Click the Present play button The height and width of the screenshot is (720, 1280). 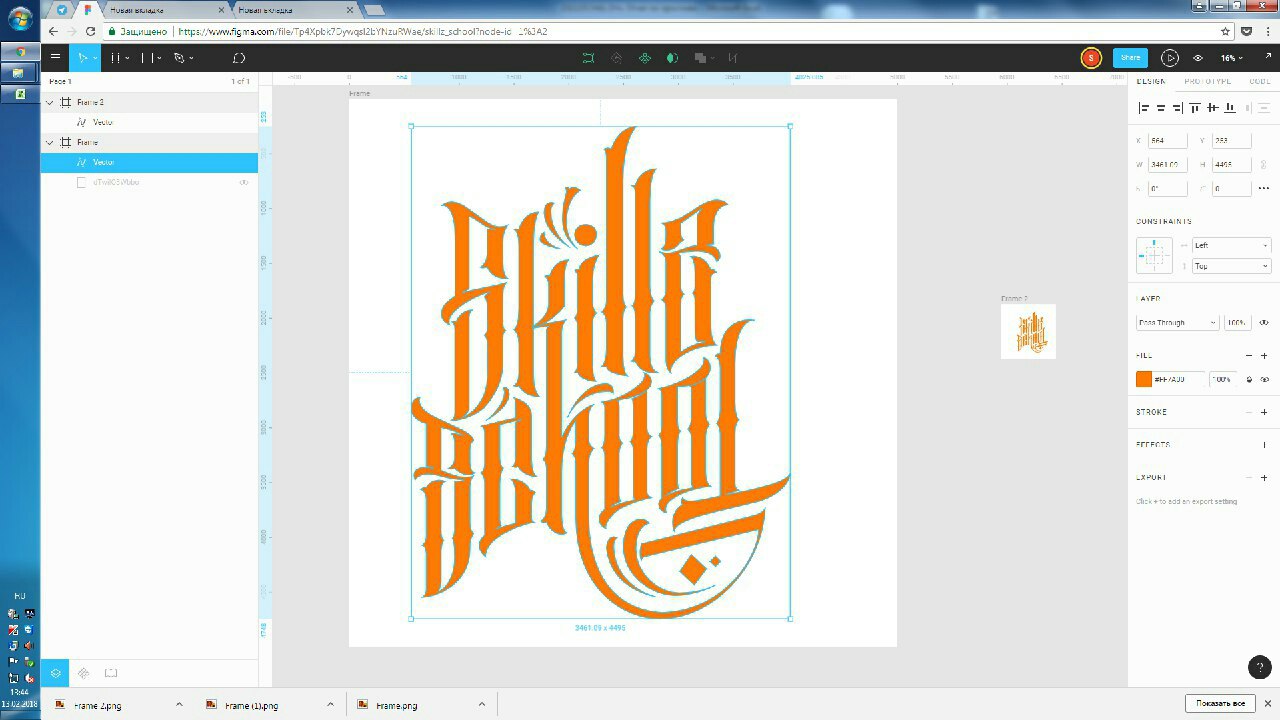pos(1169,58)
